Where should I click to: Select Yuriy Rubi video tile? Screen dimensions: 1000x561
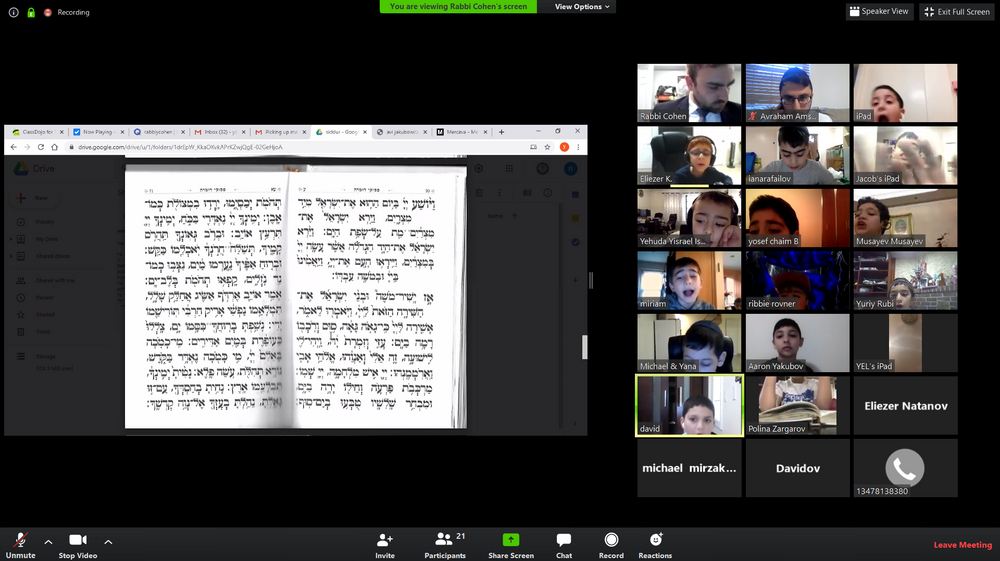(x=905, y=280)
